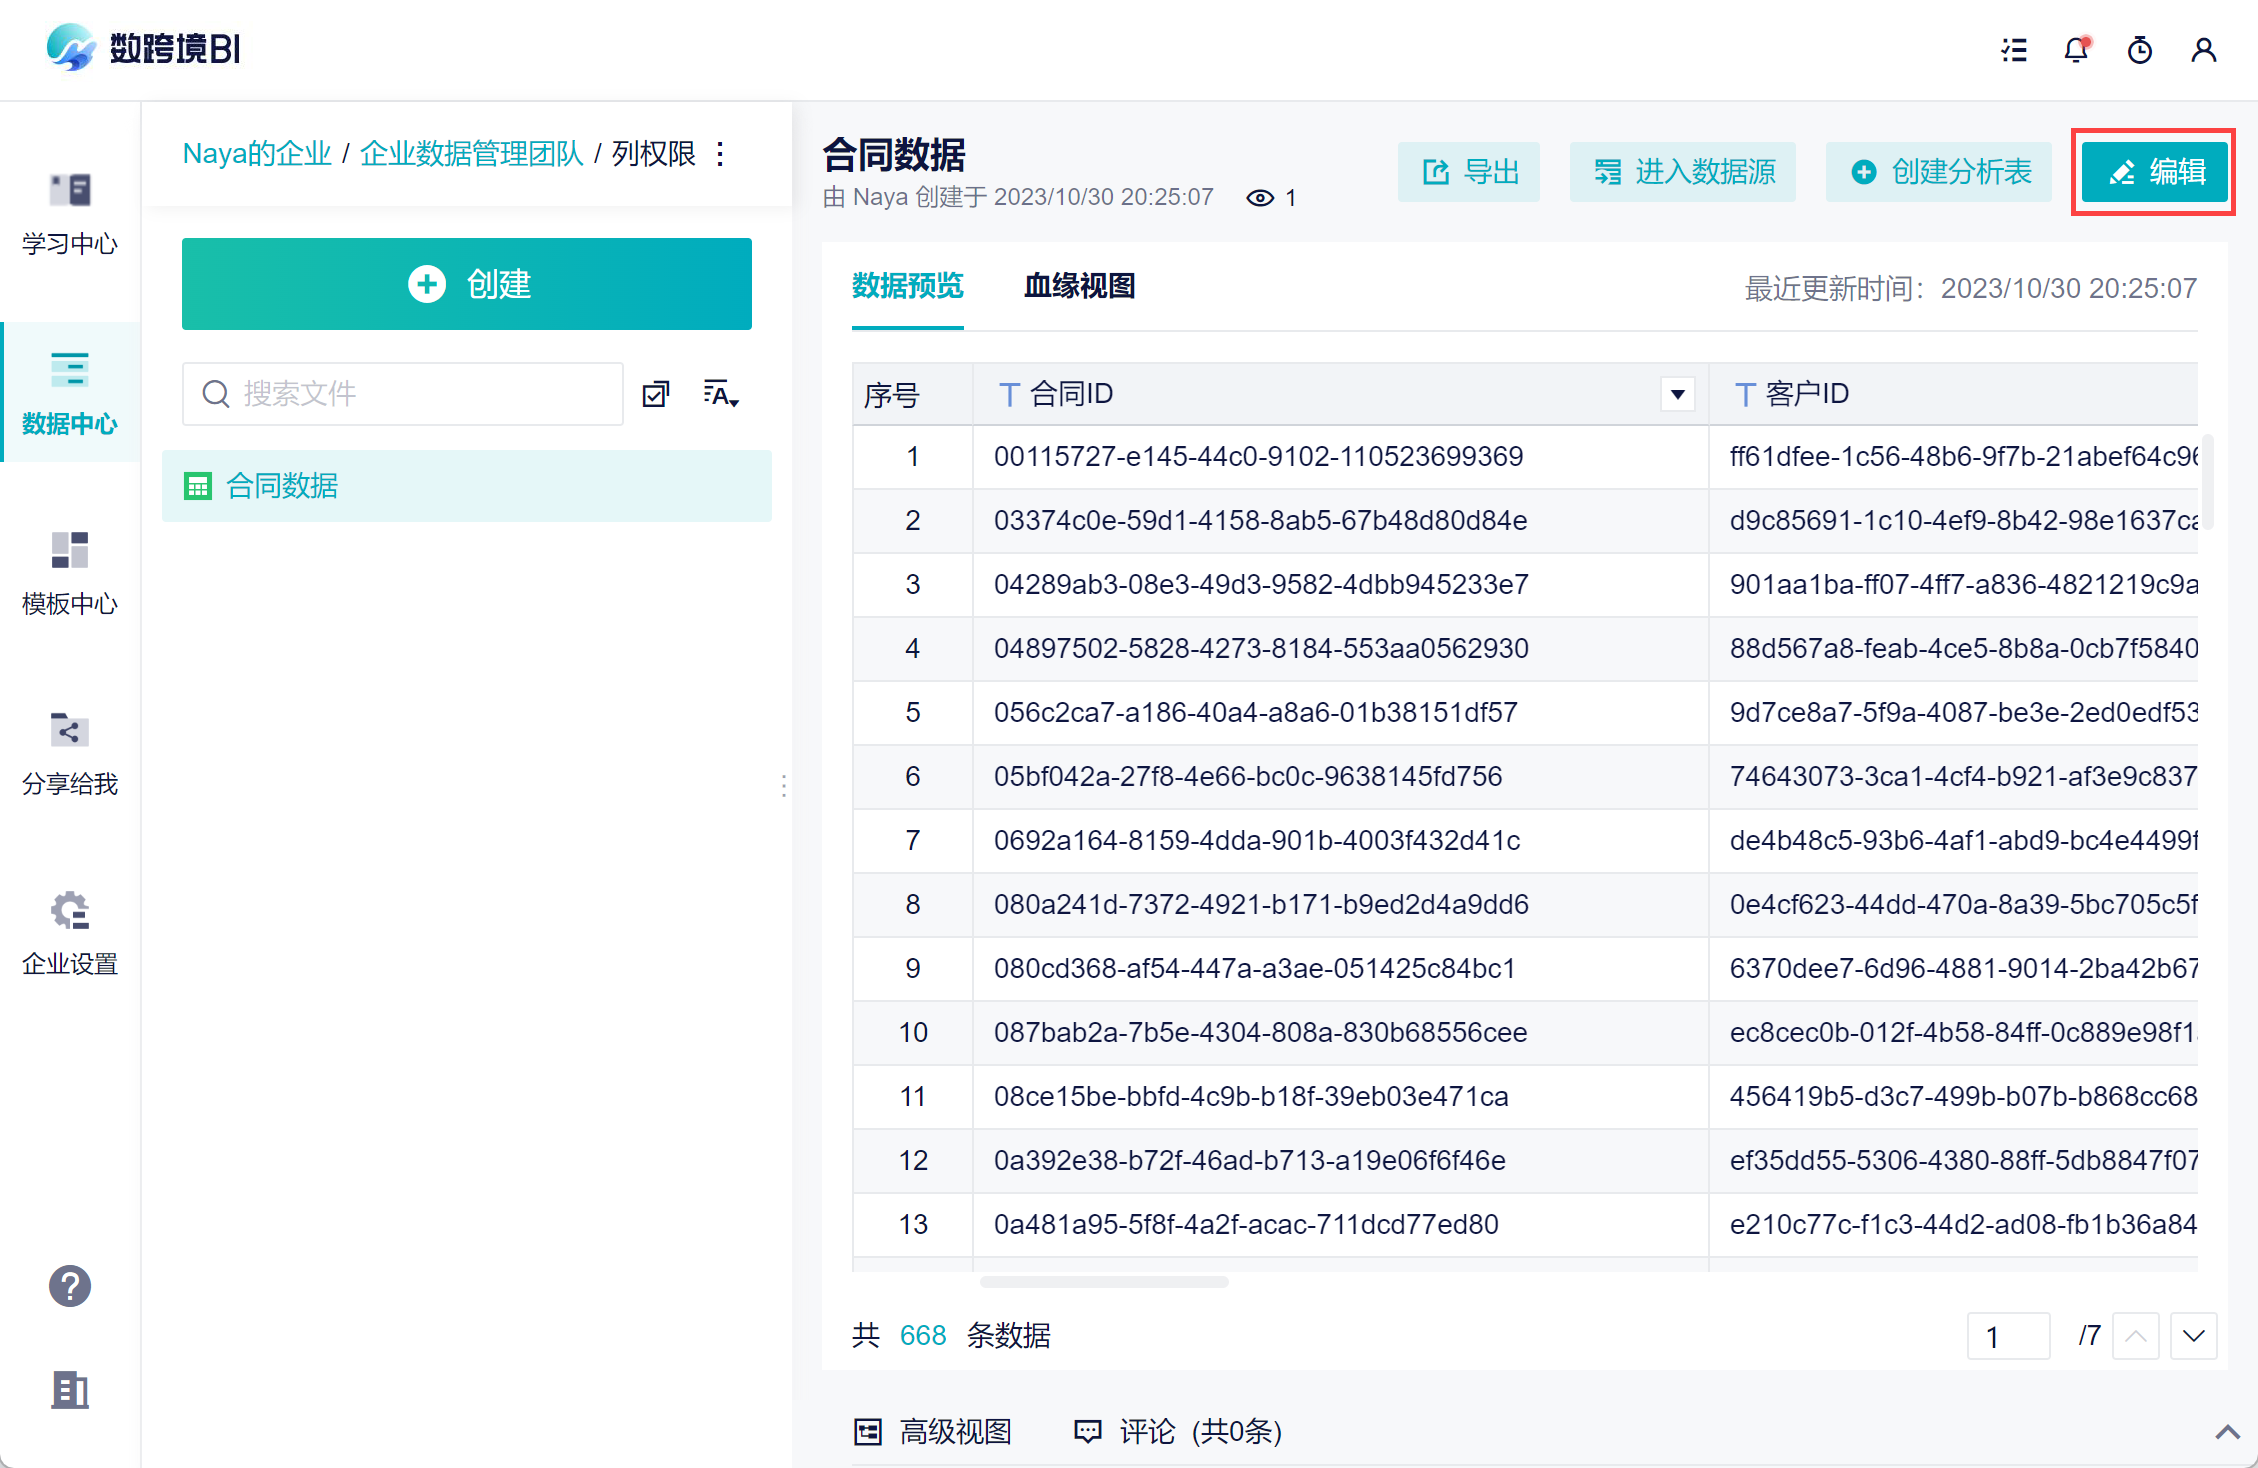Go to previous page with up arrow
Screen dimensions: 2258x1468
(x=2136, y=1336)
